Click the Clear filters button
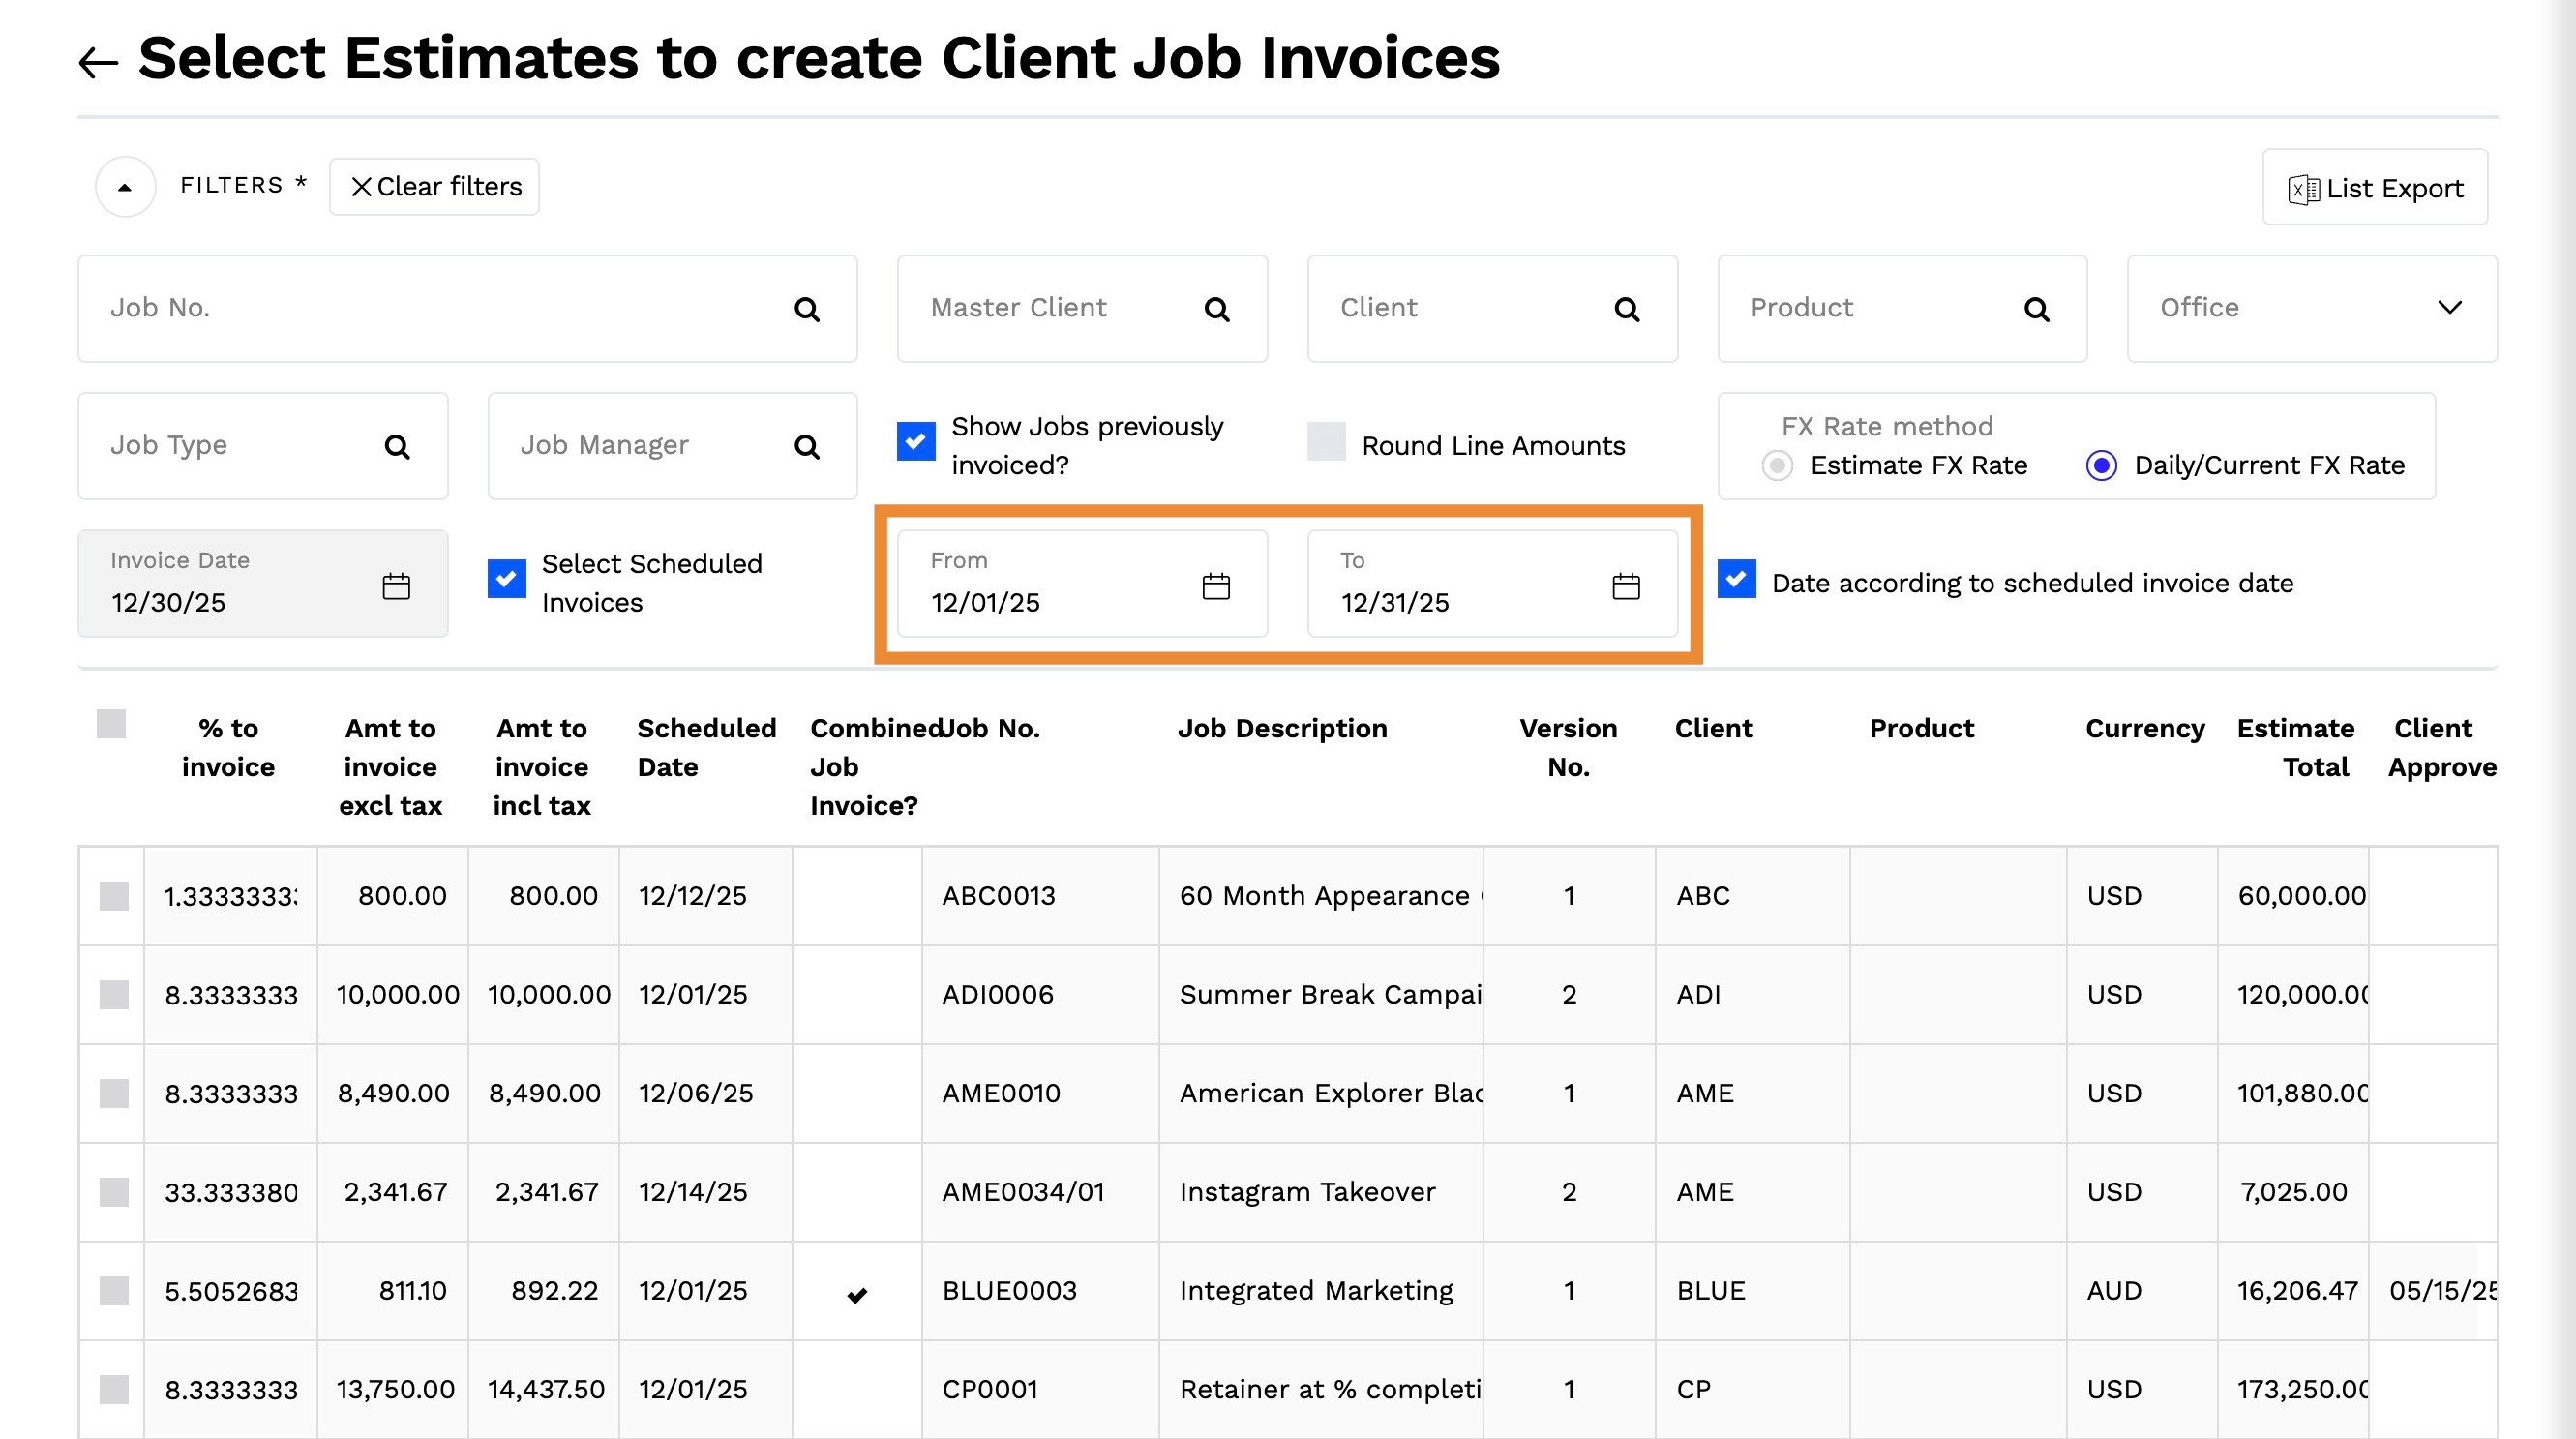 click(x=435, y=187)
